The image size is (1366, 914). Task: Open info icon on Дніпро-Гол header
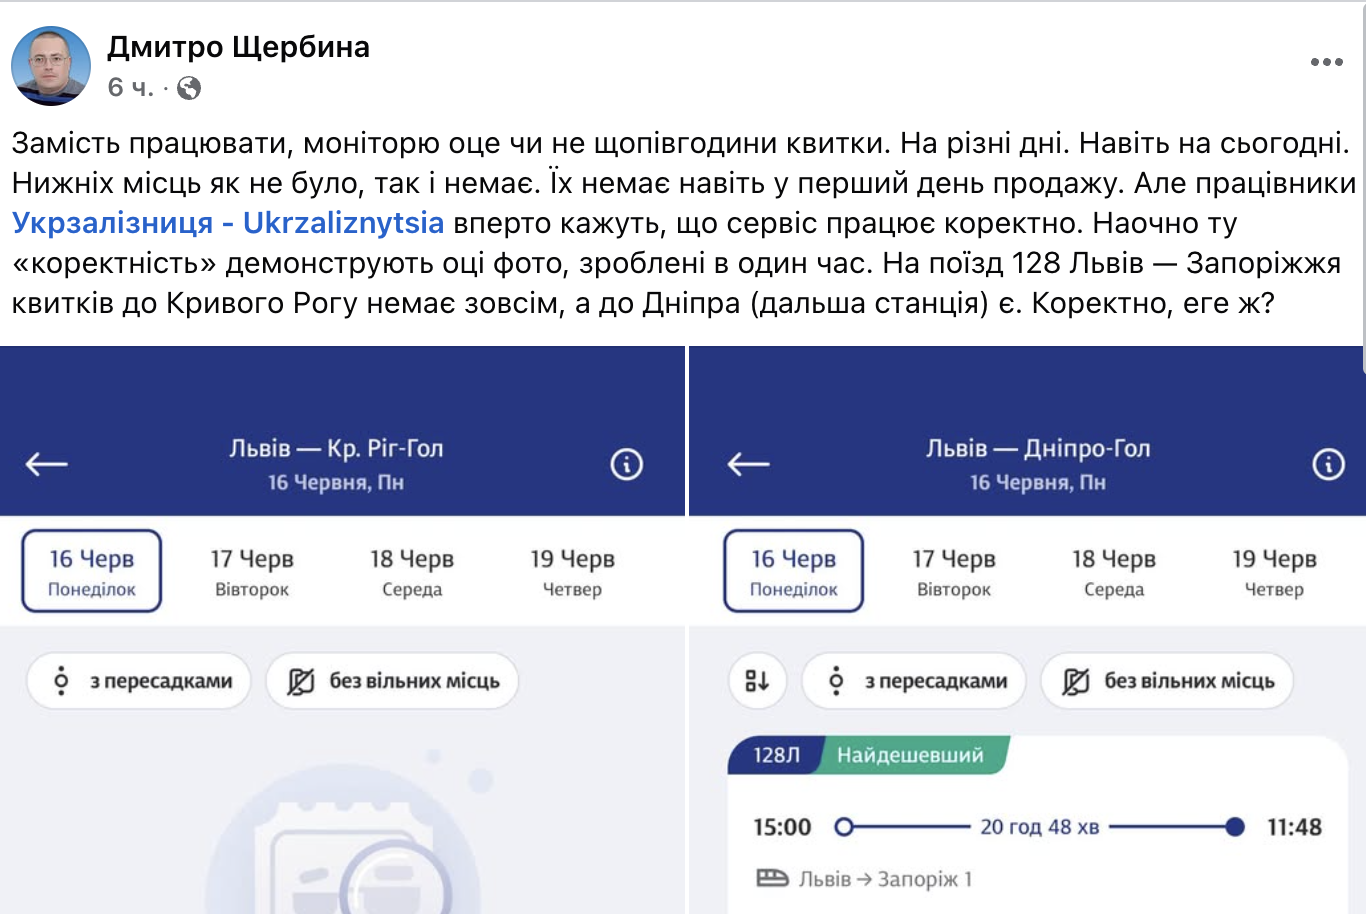(x=1328, y=464)
